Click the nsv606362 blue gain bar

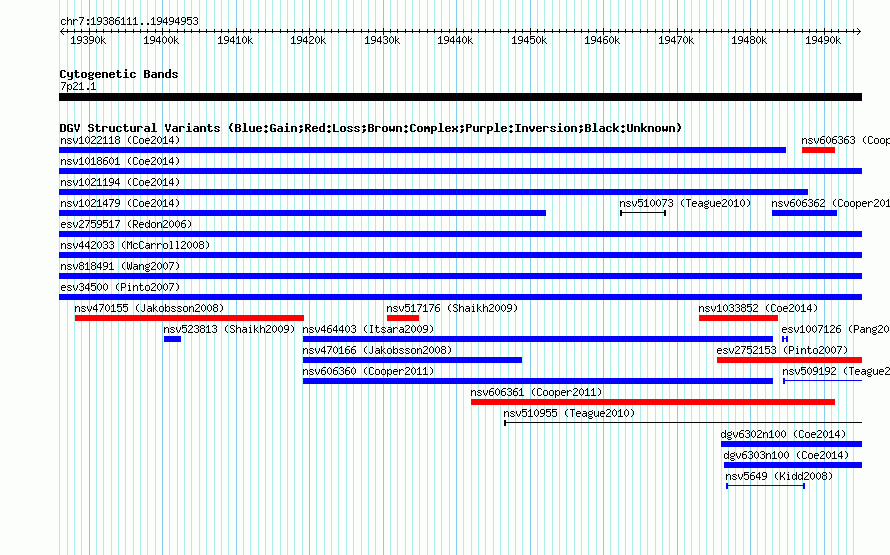[x=804, y=213]
